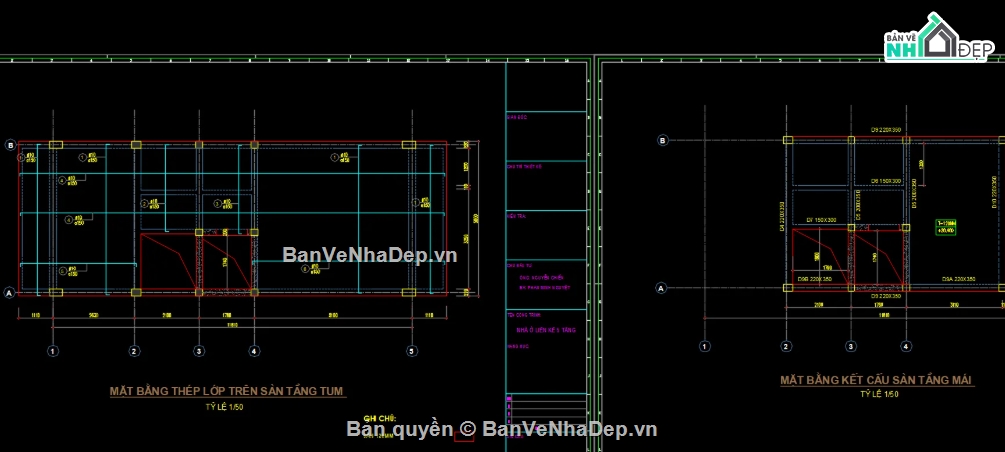Image resolution: width=1005 pixels, height=452 pixels.
Task: Click axis bubble 5 of the left plan
Action: (x=412, y=351)
